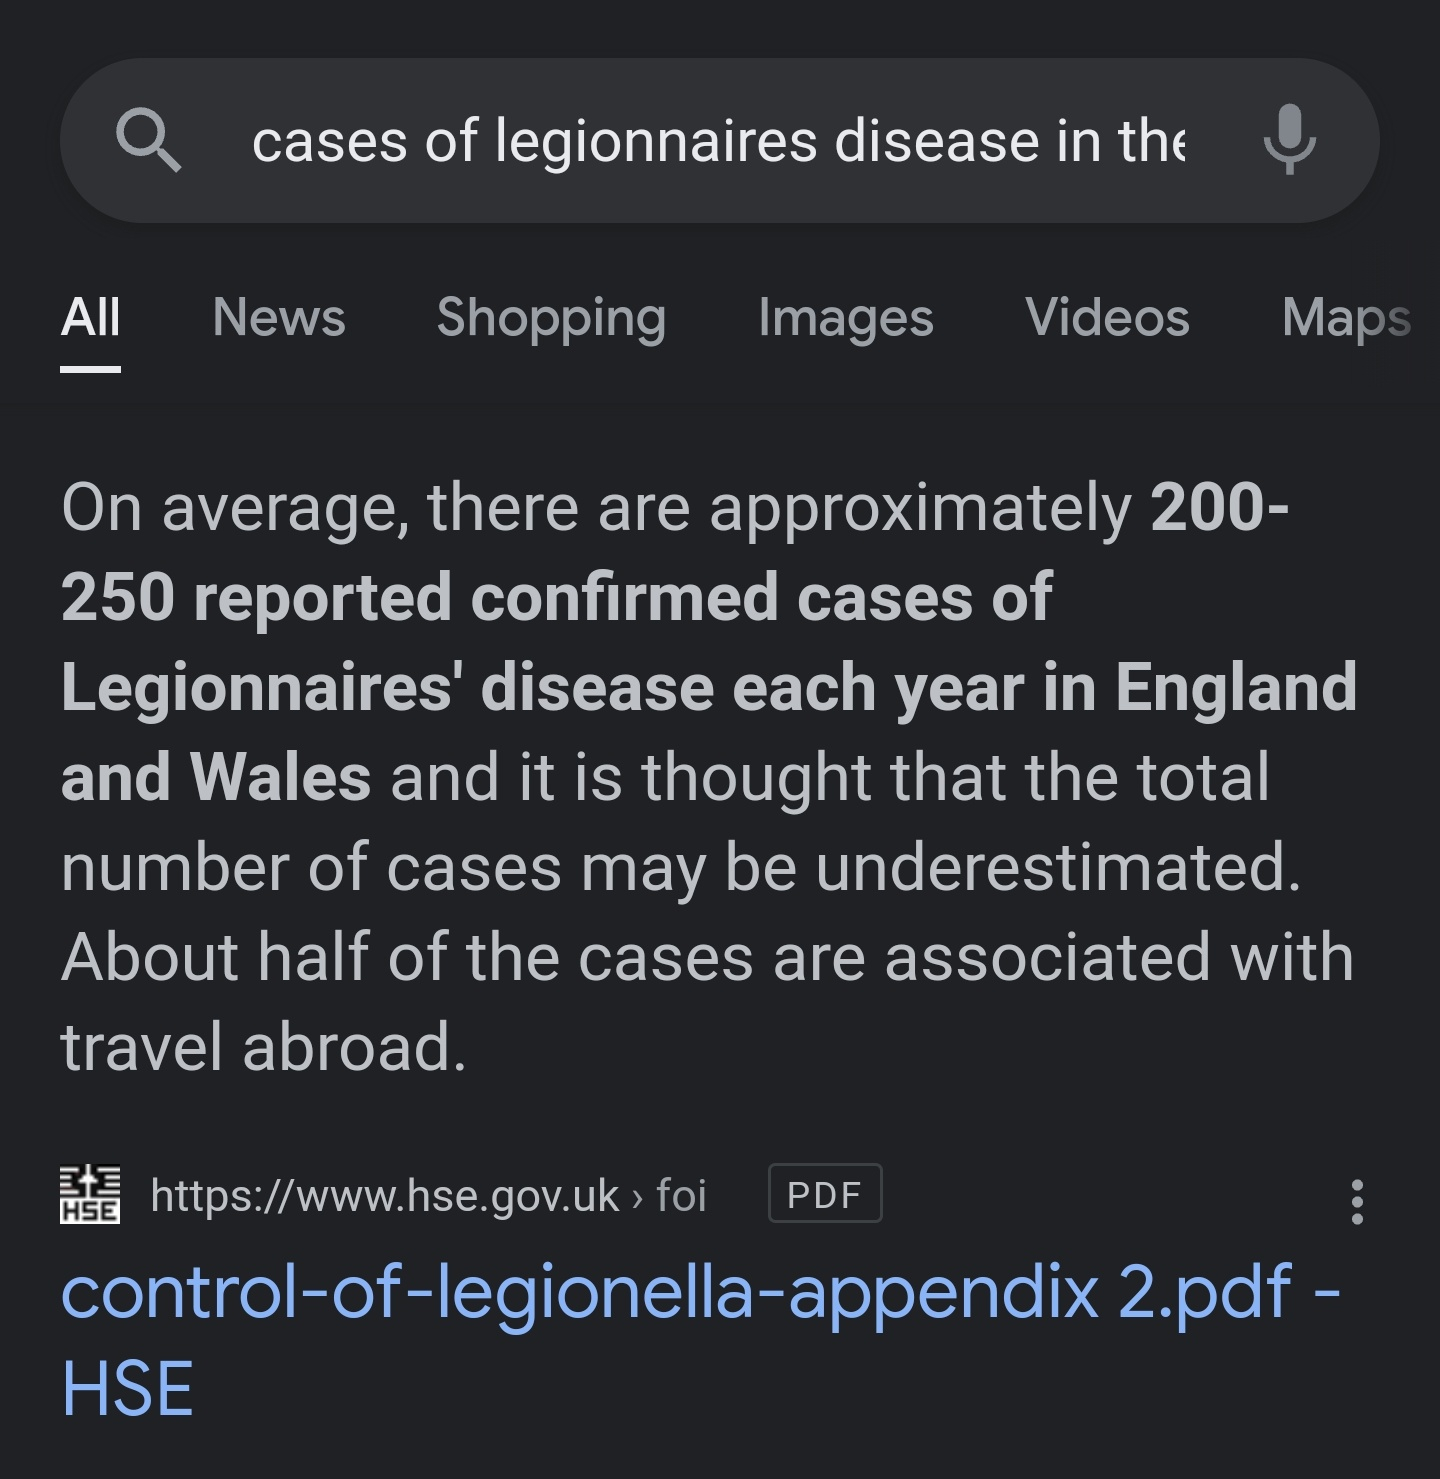Viewport: 1440px width, 1479px height.
Task: Click the 'foi' breadcrumb segment
Action: tap(681, 1195)
